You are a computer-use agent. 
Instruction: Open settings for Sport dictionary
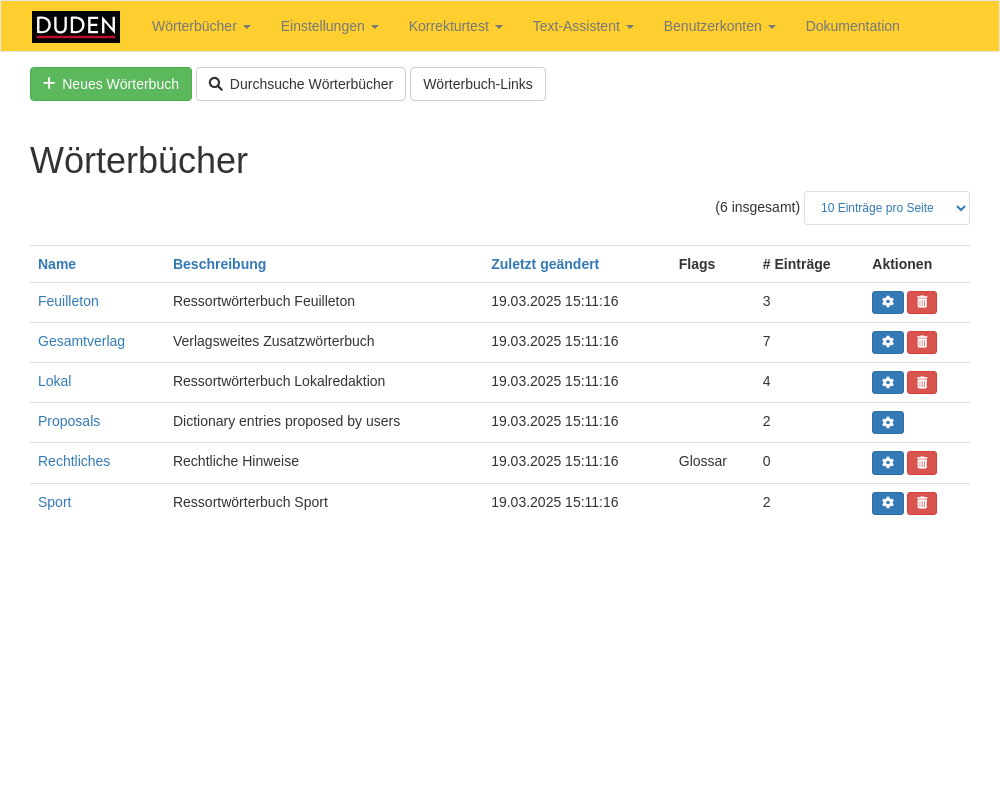coord(887,503)
